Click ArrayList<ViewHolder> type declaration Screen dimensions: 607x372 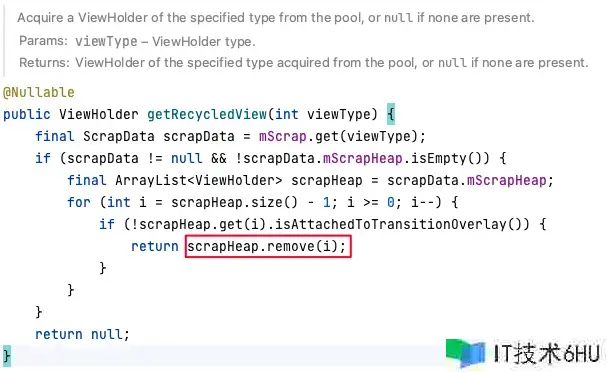(199, 180)
